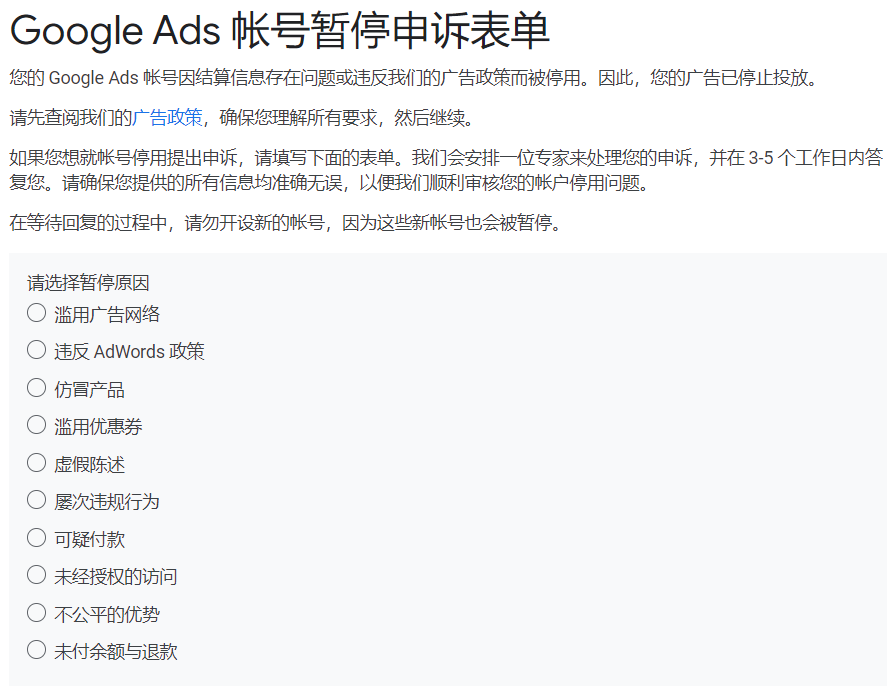Viewport: 888px width, 686px height.
Task: Select 仿冒产品 radio button
Action: [37, 388]
